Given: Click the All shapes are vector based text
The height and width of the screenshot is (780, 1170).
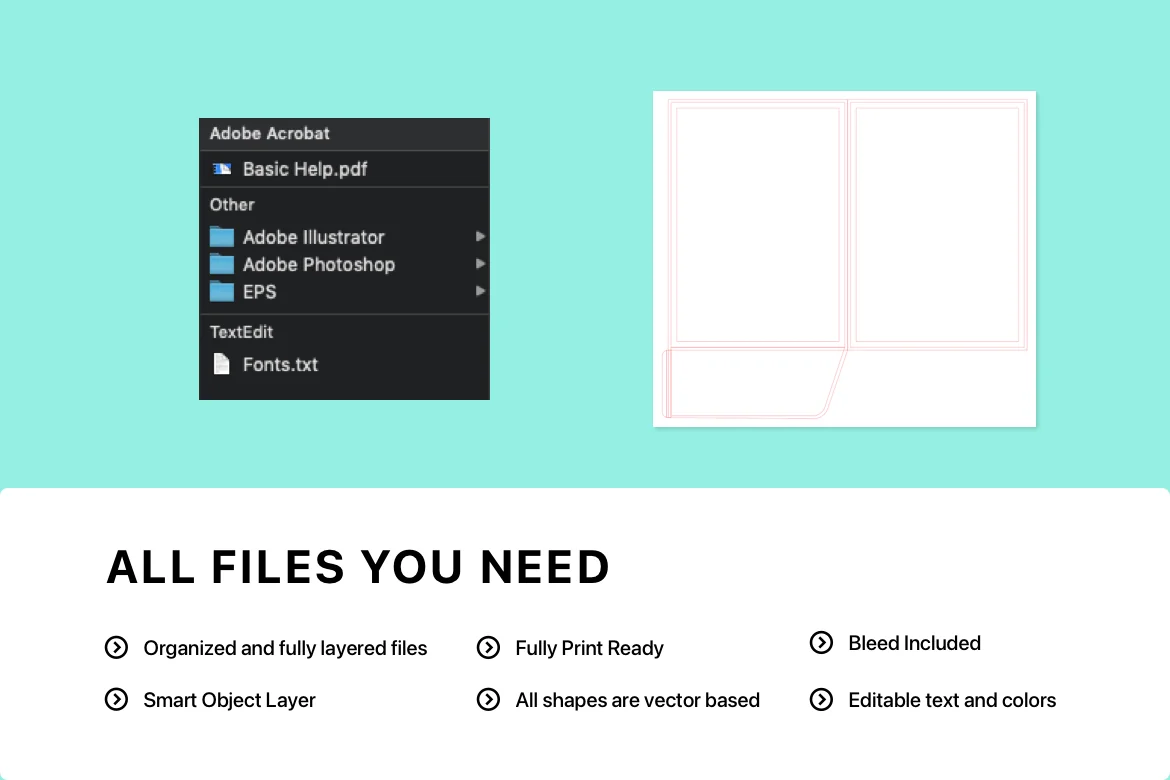Looking at the screenshot, I should point(637,700).
